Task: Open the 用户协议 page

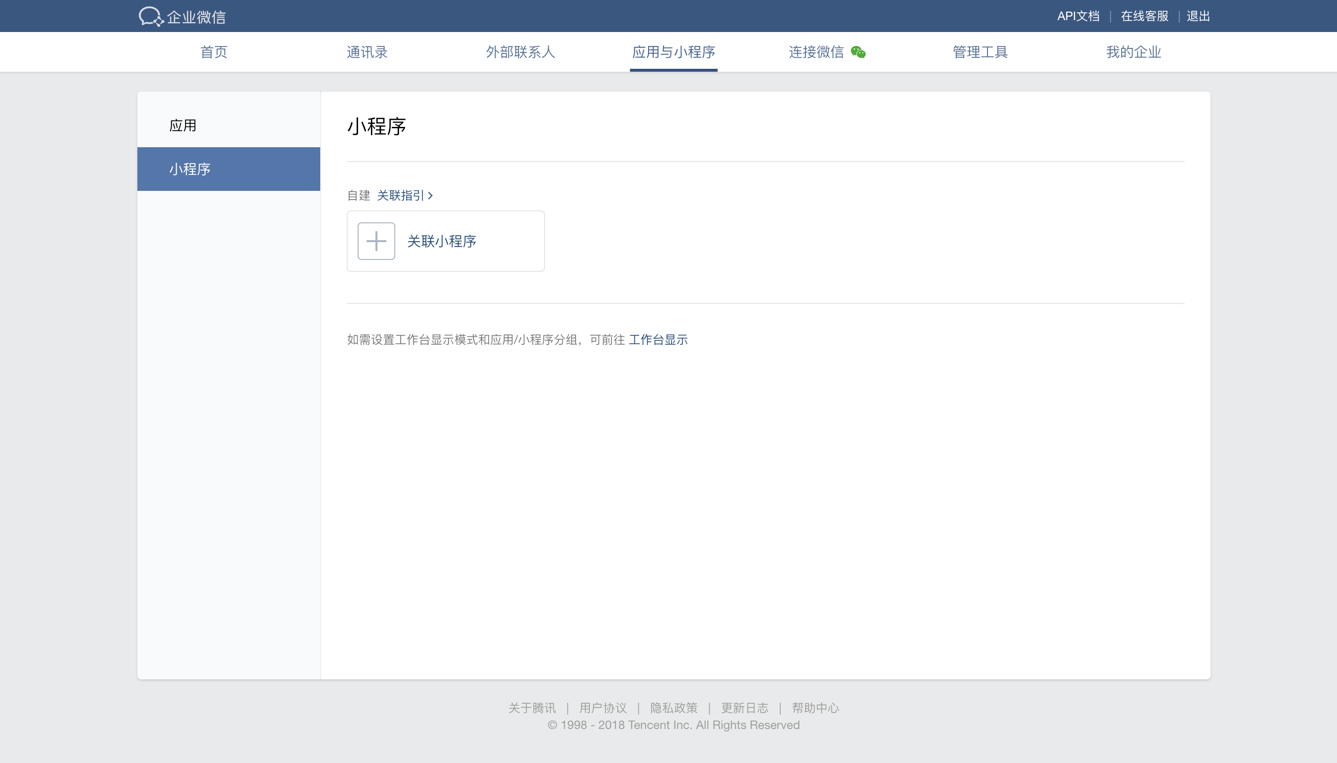Action: [x=603, y=707]
